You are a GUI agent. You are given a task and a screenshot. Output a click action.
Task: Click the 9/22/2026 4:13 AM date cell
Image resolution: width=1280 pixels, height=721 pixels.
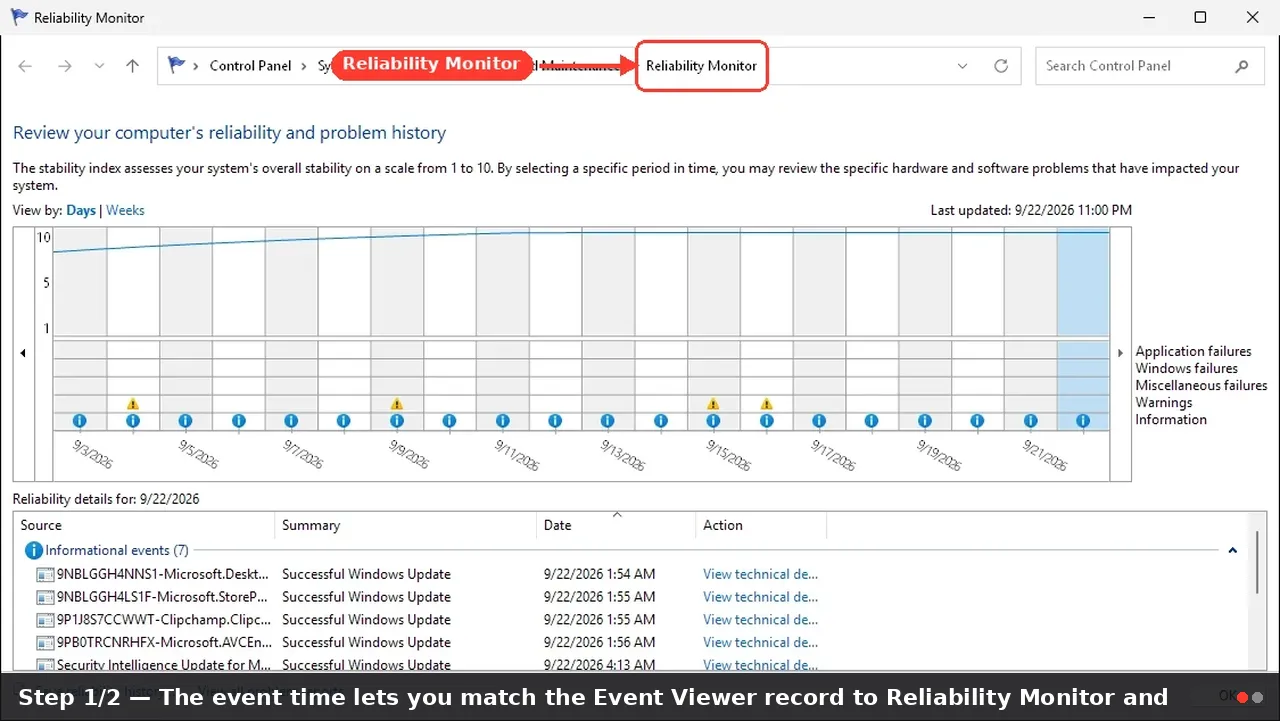(599, 664)
